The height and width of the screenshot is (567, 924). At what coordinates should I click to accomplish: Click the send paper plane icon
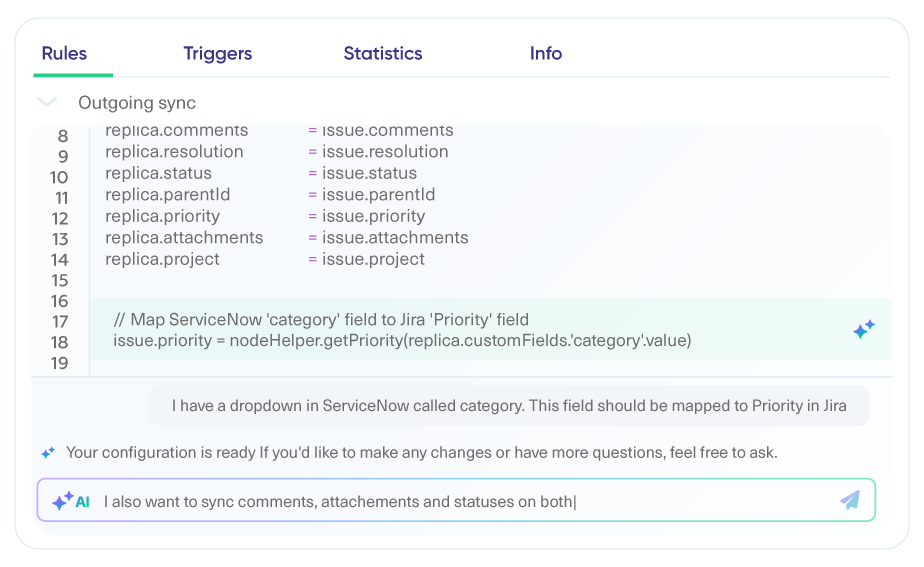[x=850, y=500]
